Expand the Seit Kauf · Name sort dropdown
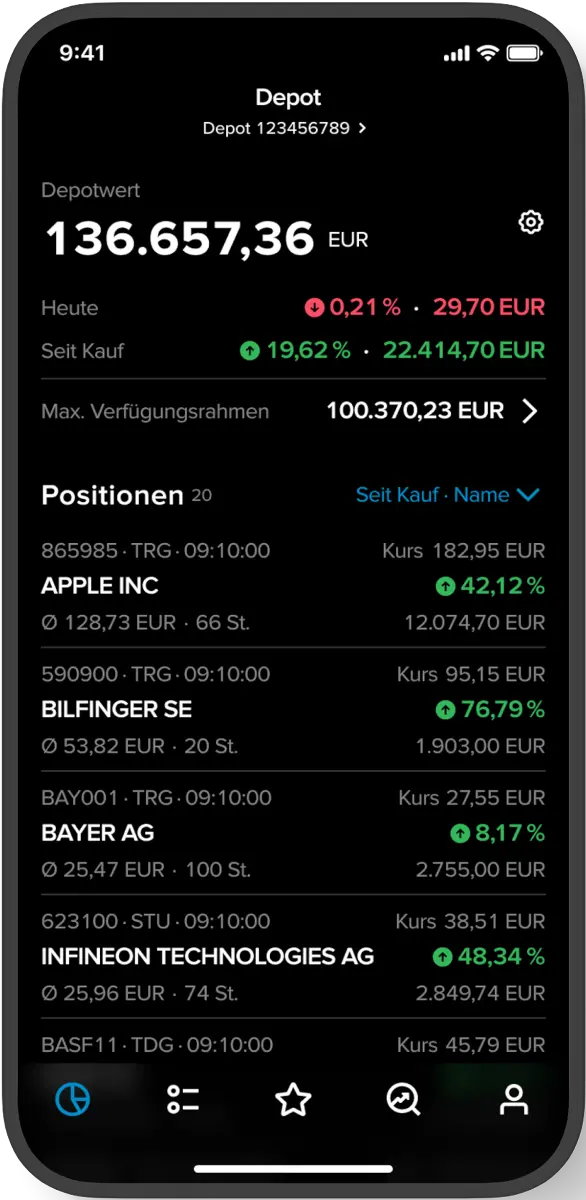 (448, 495)
